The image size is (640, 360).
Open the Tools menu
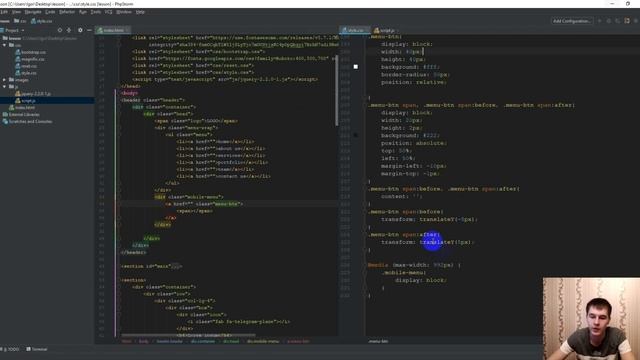coord(96,12)
